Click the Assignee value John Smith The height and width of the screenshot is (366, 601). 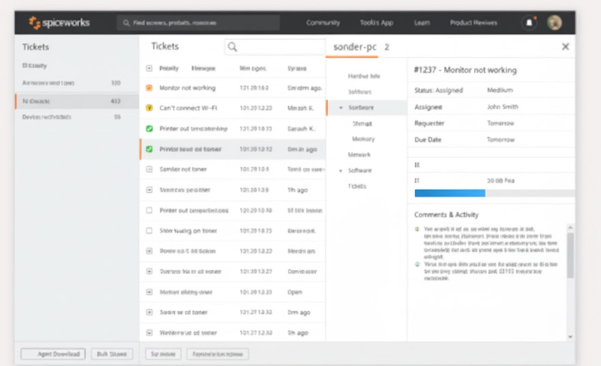click(502, 107)
